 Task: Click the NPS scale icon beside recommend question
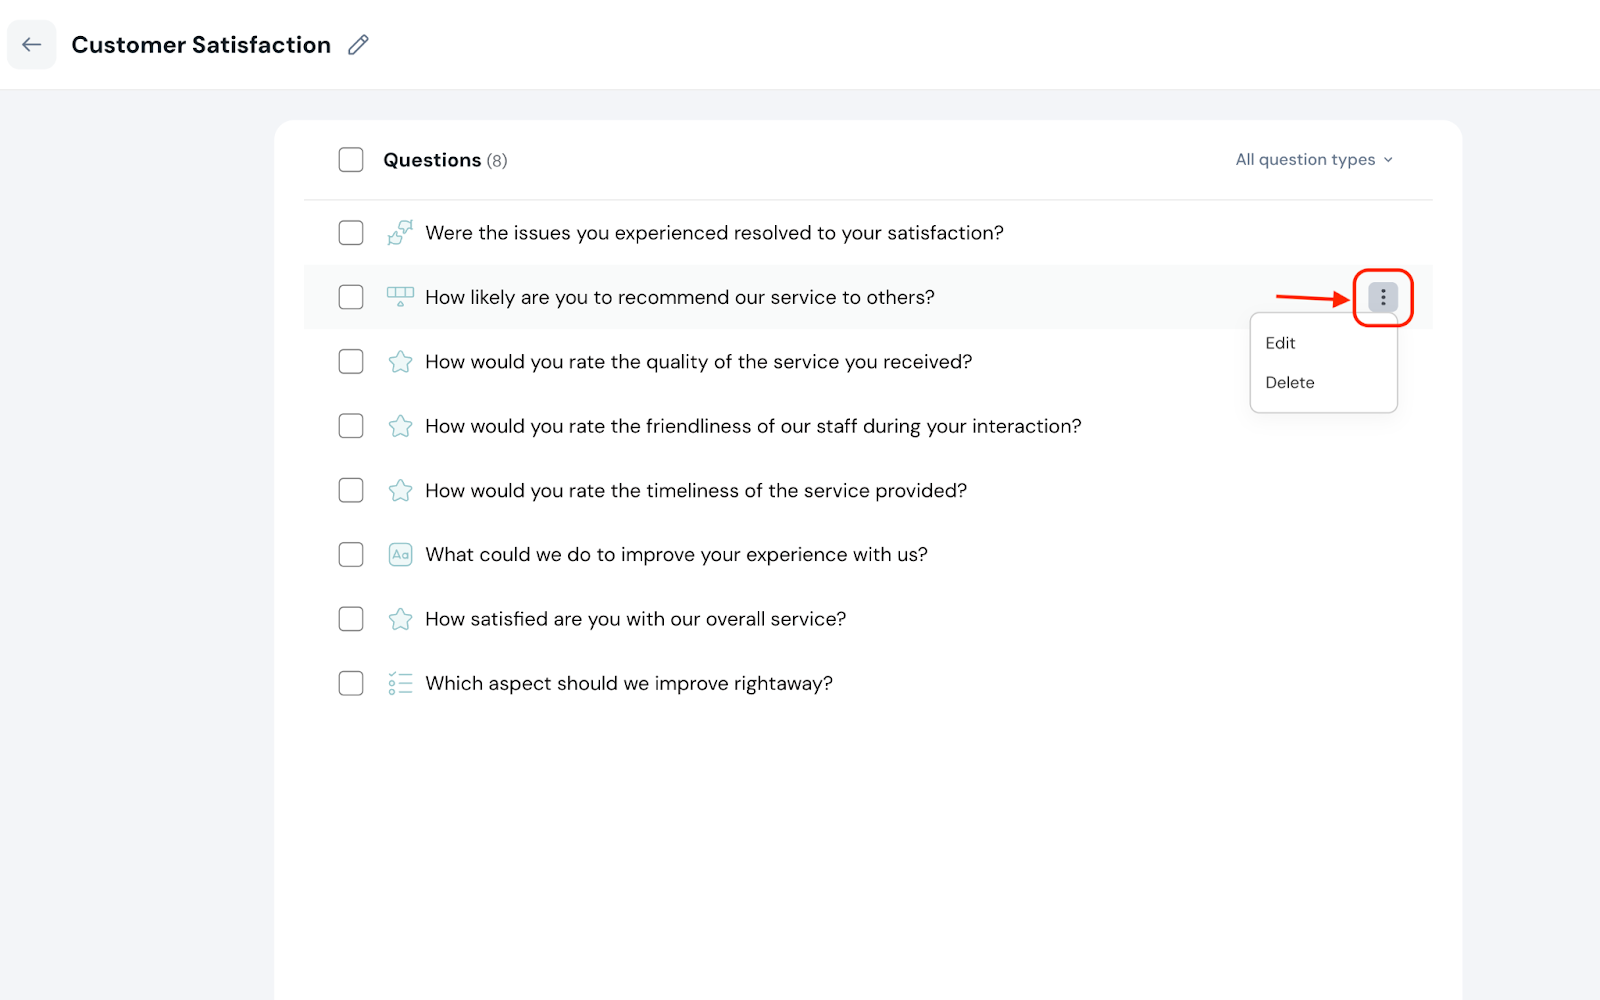pyautogui.click(x=400, y=297)
